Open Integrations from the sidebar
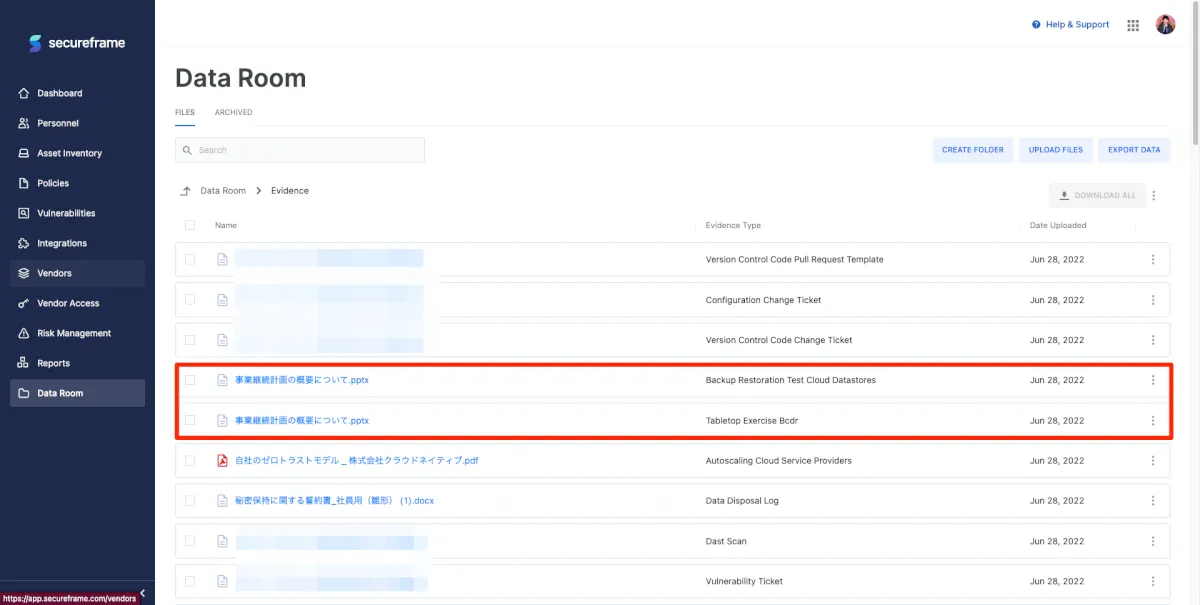1200x605 pixels. point(62,243)
